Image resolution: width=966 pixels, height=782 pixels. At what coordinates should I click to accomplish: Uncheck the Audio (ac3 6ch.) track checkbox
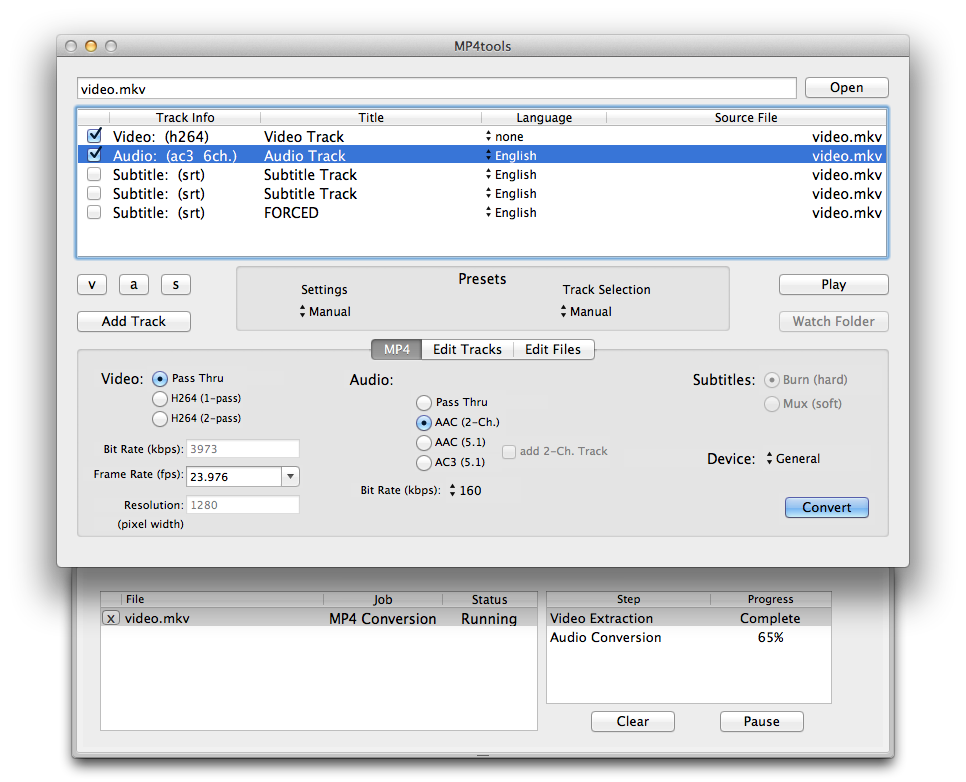pos(95,155)
